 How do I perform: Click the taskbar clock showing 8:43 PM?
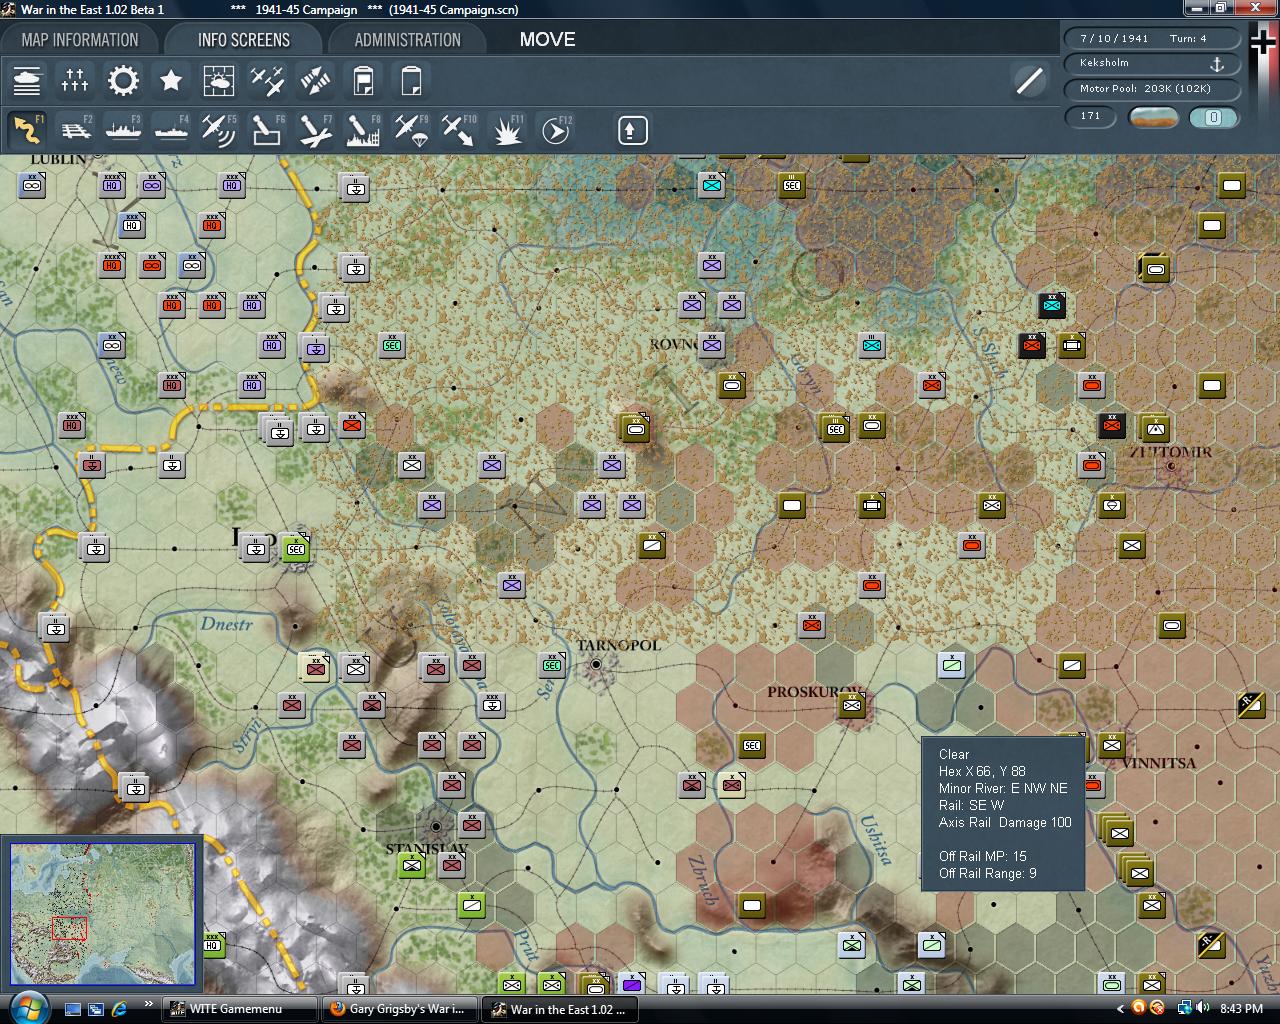1241,1009
